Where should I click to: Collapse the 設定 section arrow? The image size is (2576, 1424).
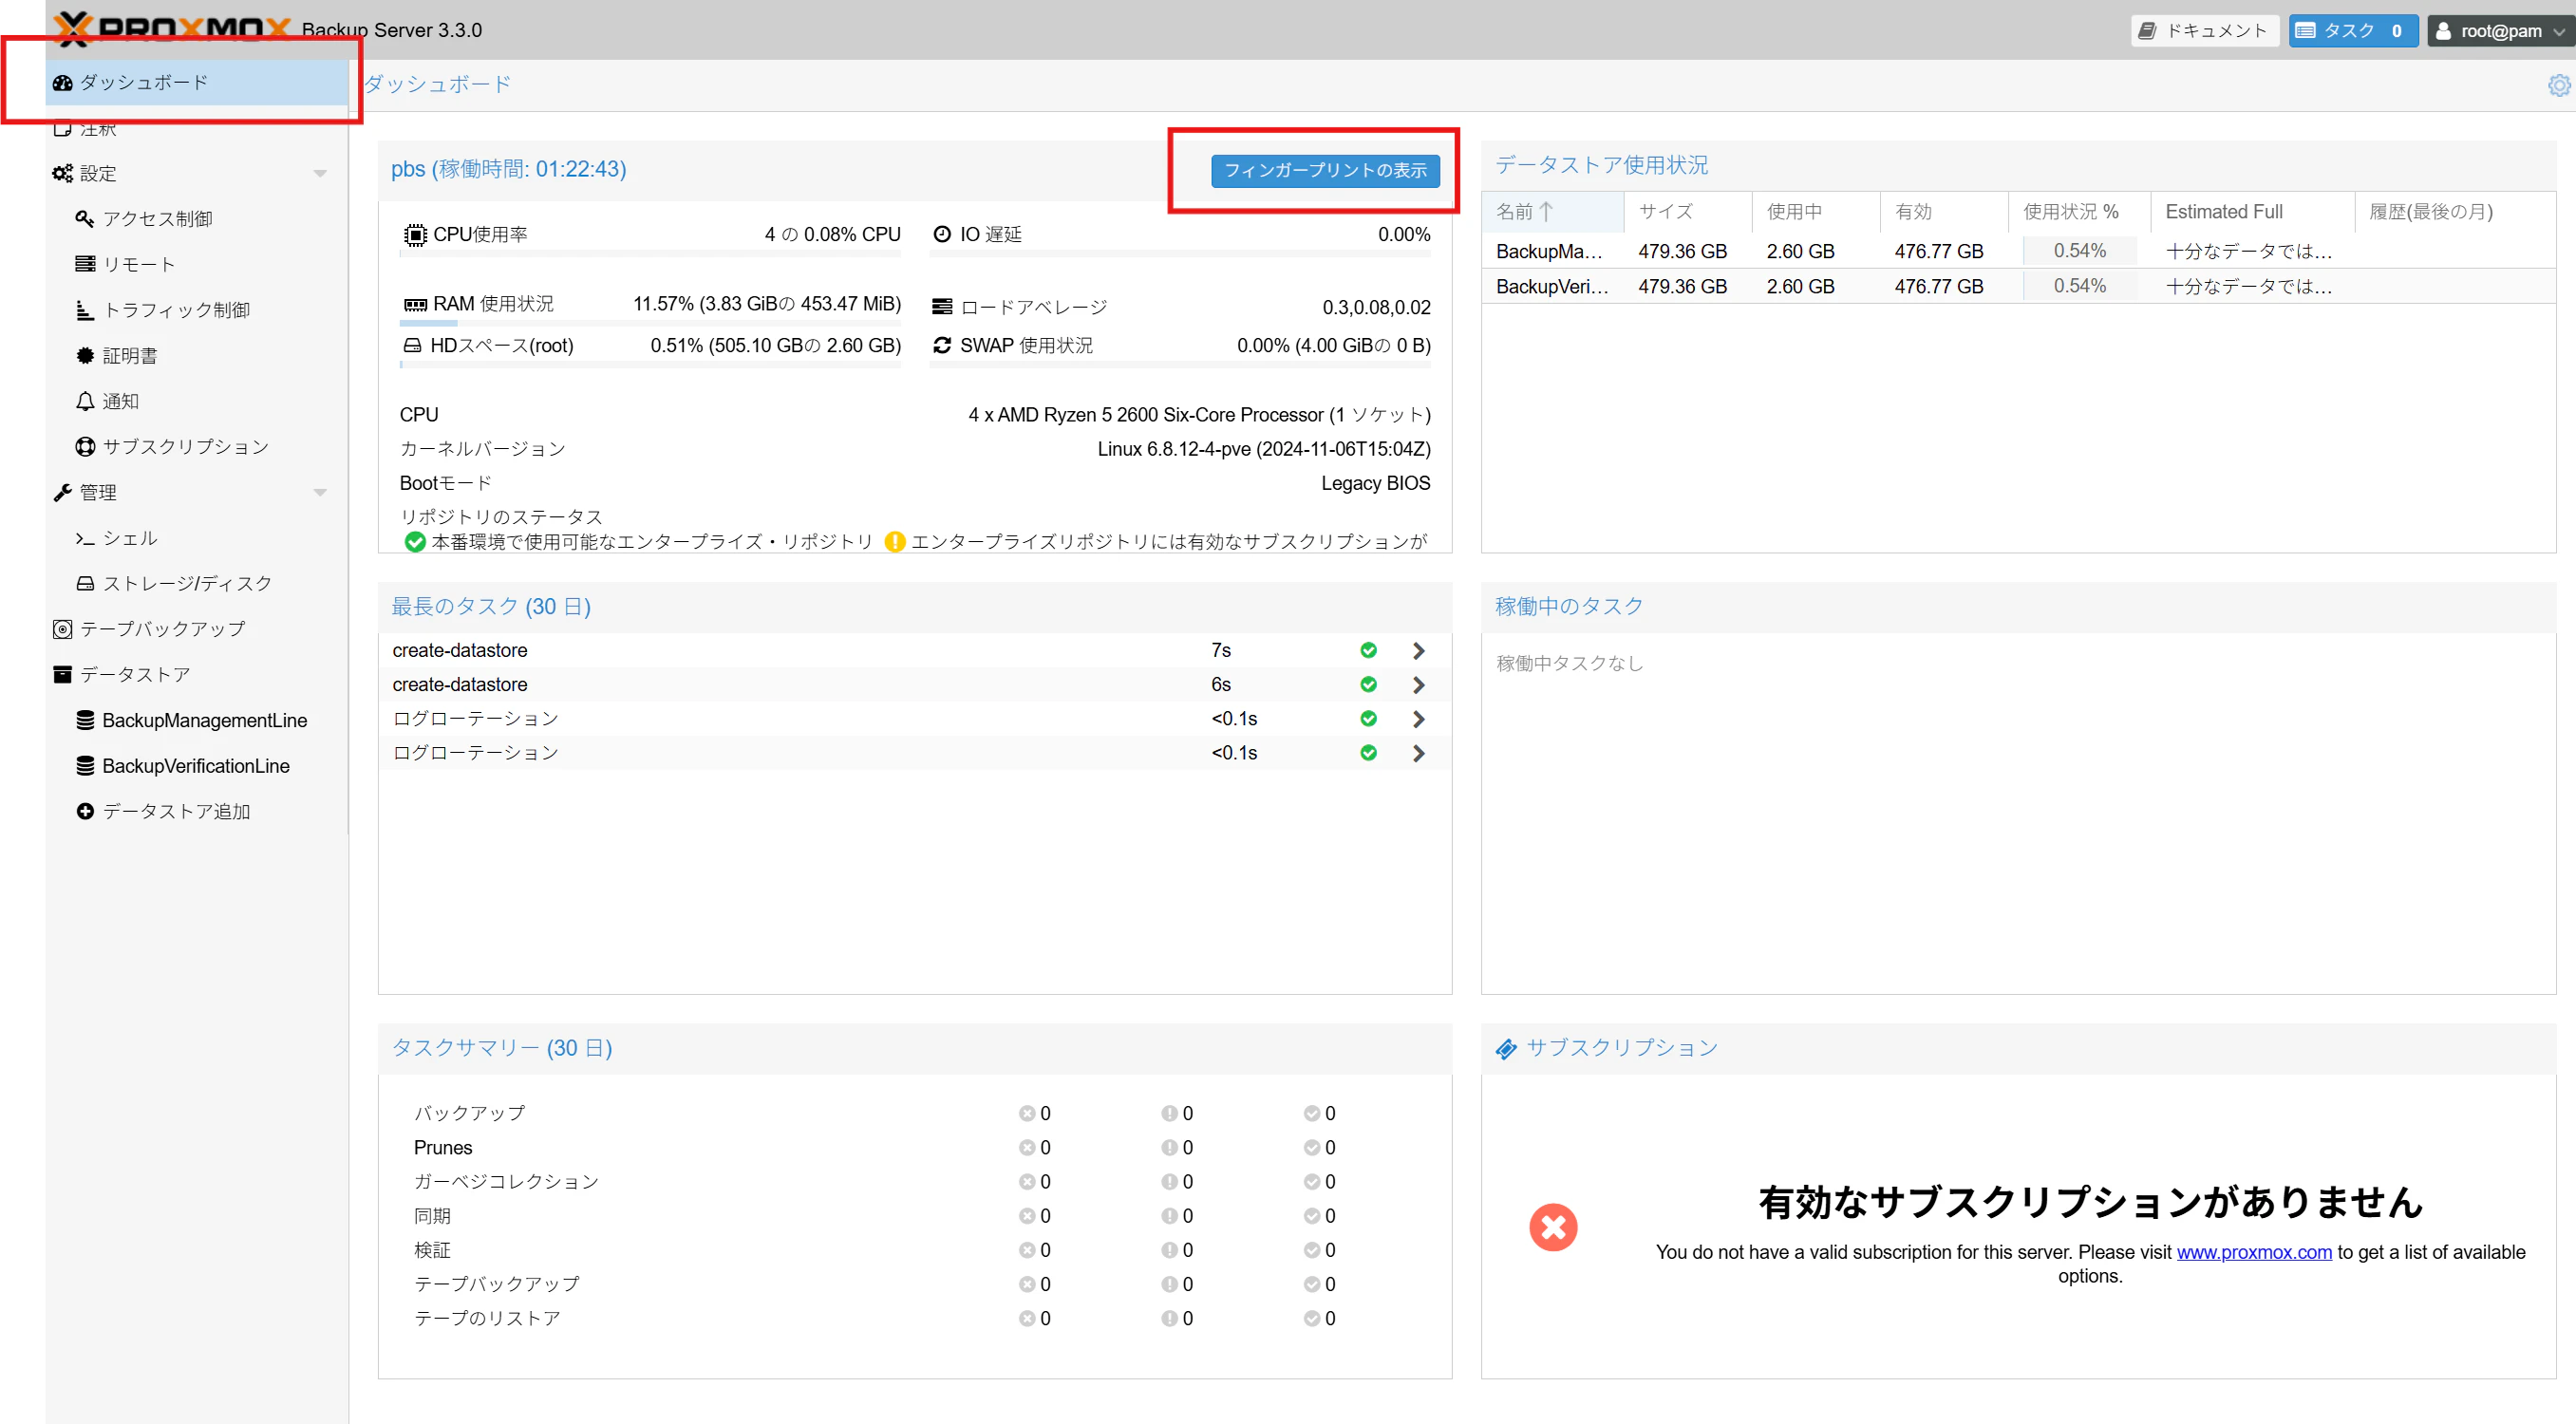(320, 174)
